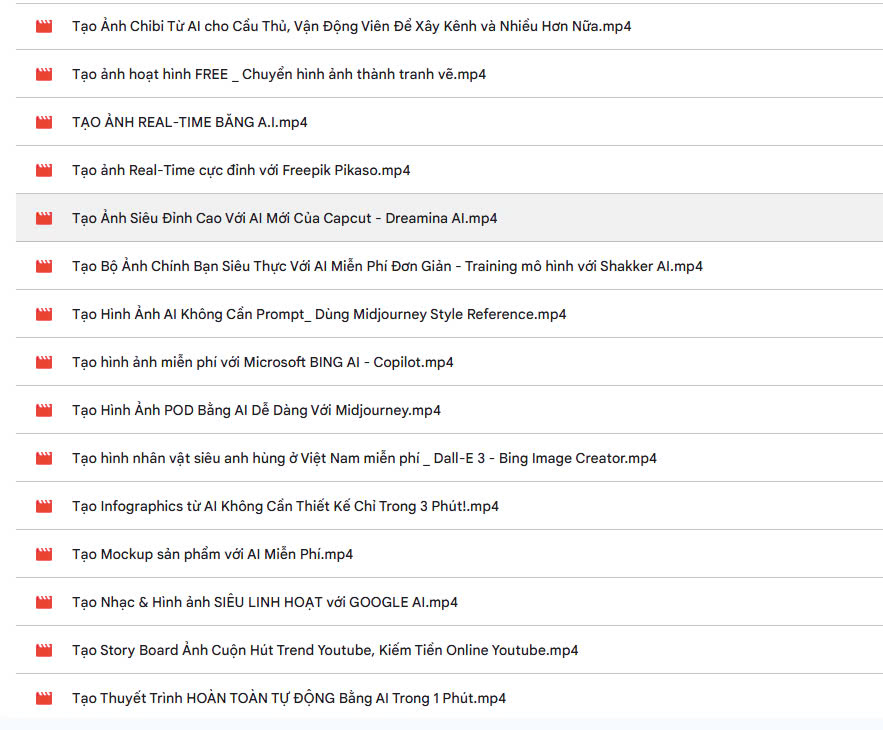This screenshot has width=883, height=730.
Task: Click video icon beside Shakker AI training file
Action: click(44, 266)
